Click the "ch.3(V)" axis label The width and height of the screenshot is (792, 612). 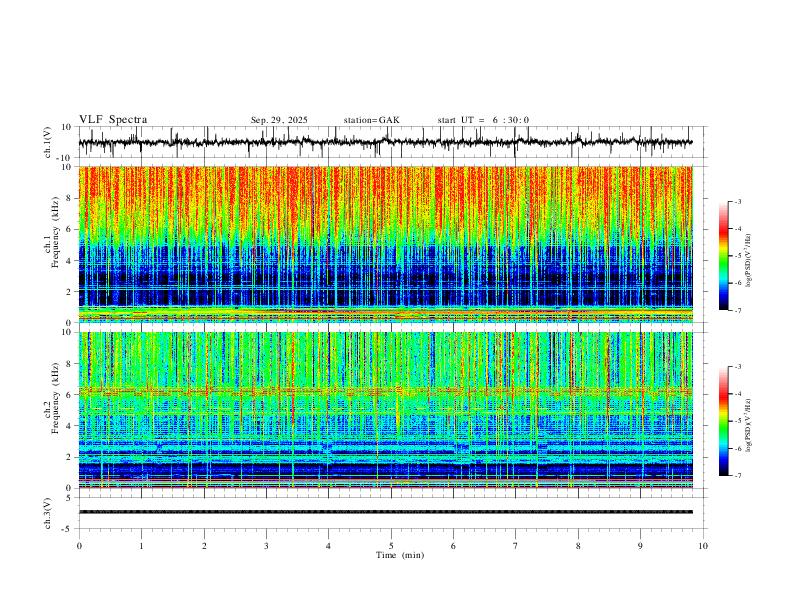[48, 513]
